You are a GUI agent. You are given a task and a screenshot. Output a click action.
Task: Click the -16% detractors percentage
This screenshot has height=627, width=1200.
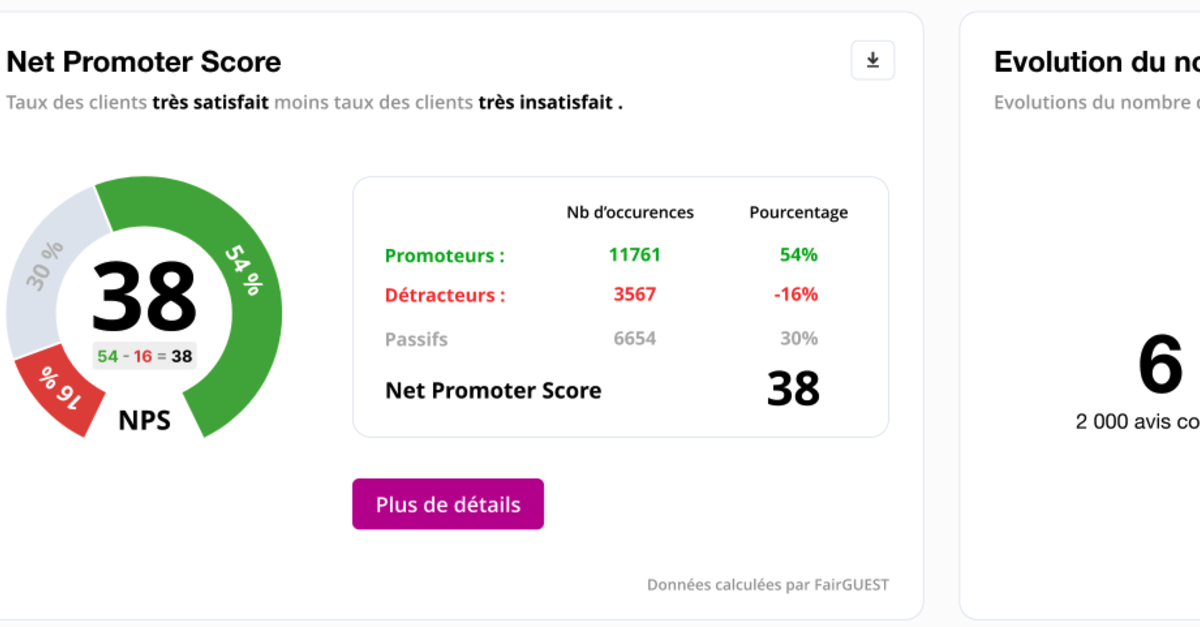(798, 295)
